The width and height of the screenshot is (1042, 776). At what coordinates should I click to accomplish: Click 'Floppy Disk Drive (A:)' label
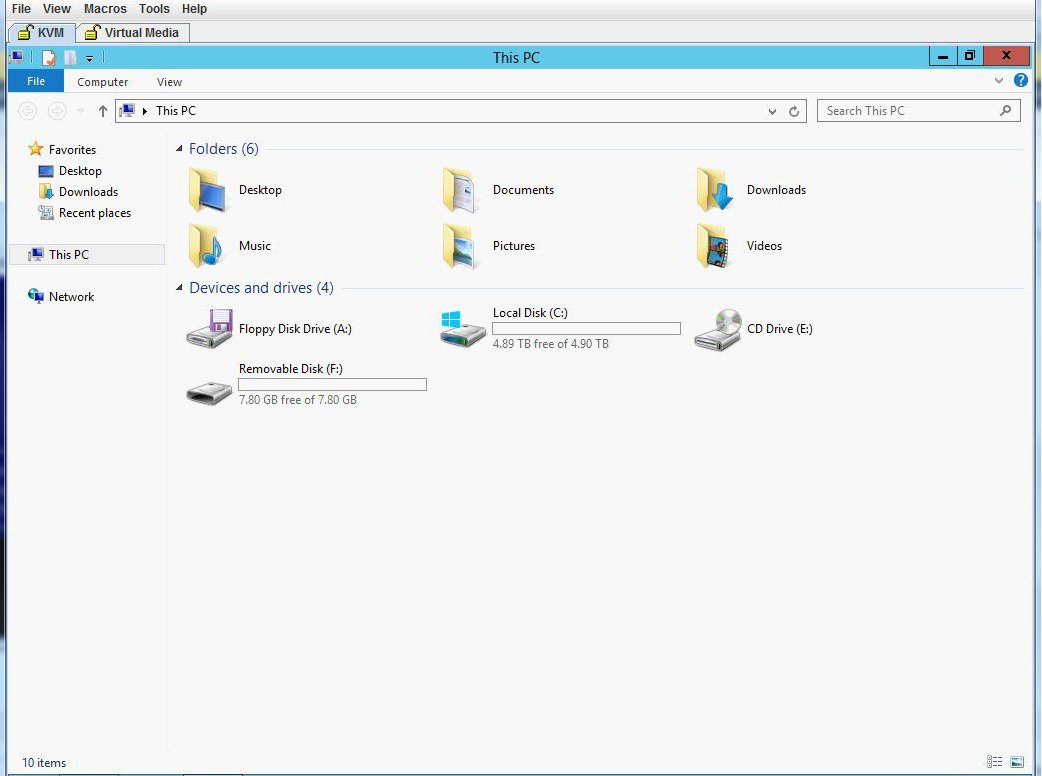click(x=295, y=328)
